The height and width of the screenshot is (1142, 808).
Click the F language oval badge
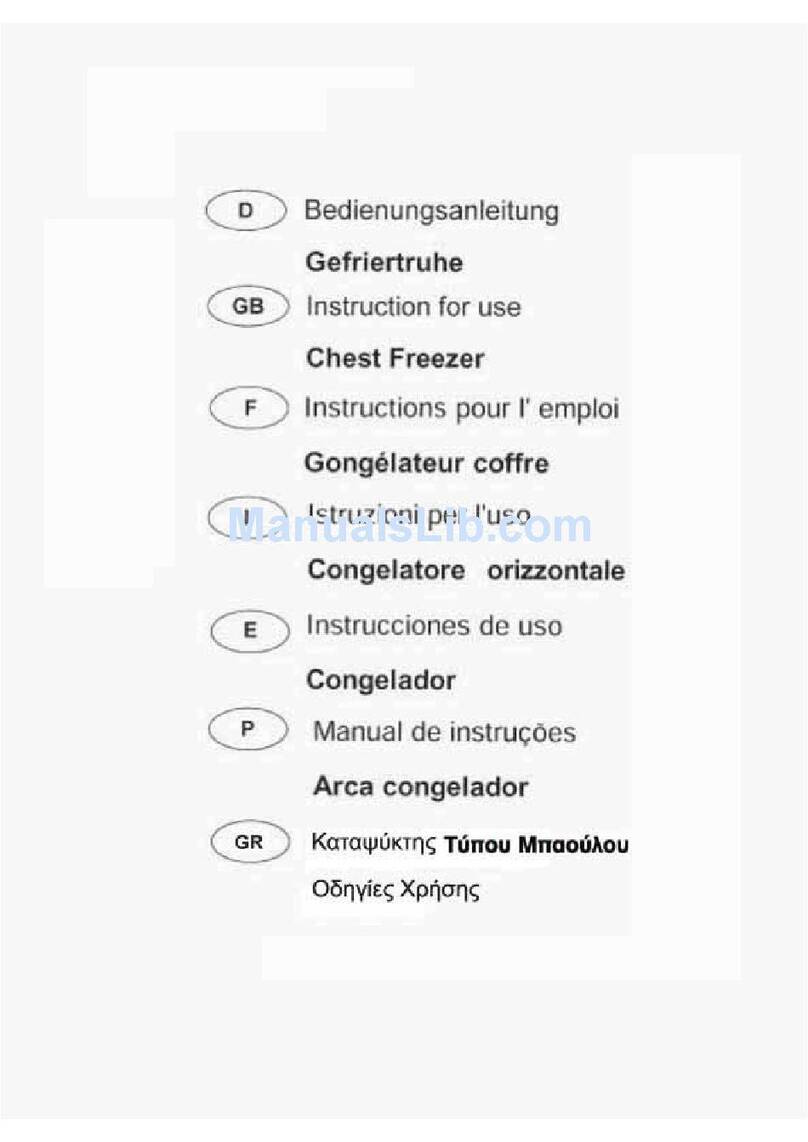point(249,408)
